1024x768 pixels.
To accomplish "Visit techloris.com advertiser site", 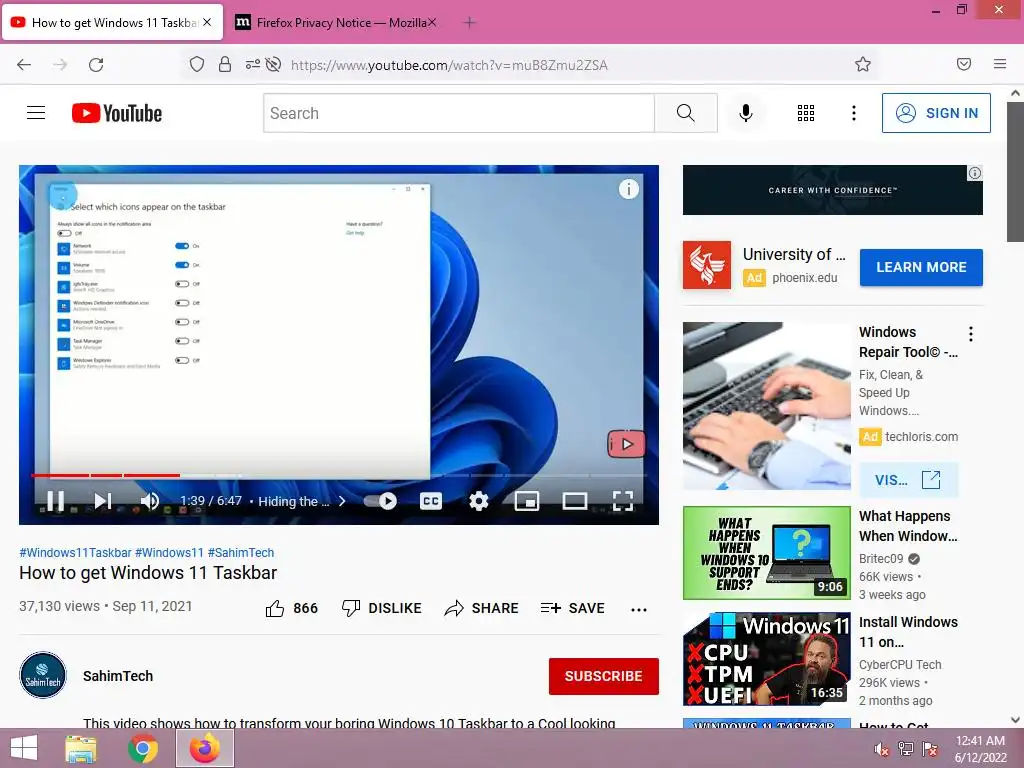I will point(908,480).
